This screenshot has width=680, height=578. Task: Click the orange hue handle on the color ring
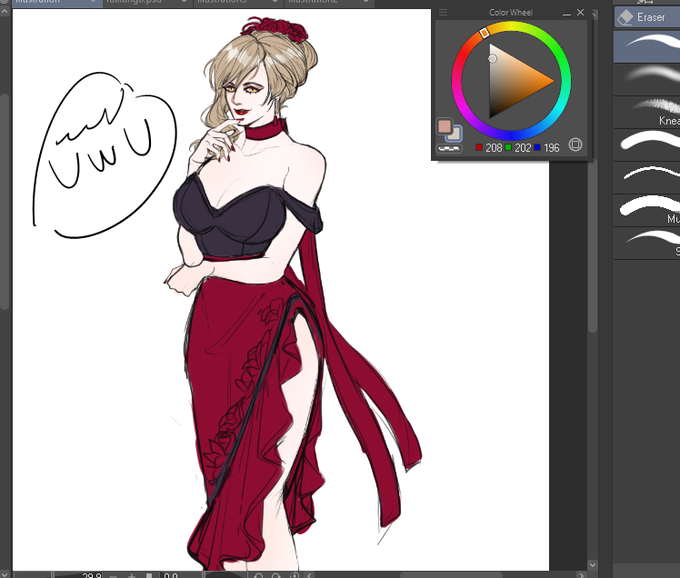(484, 33)
